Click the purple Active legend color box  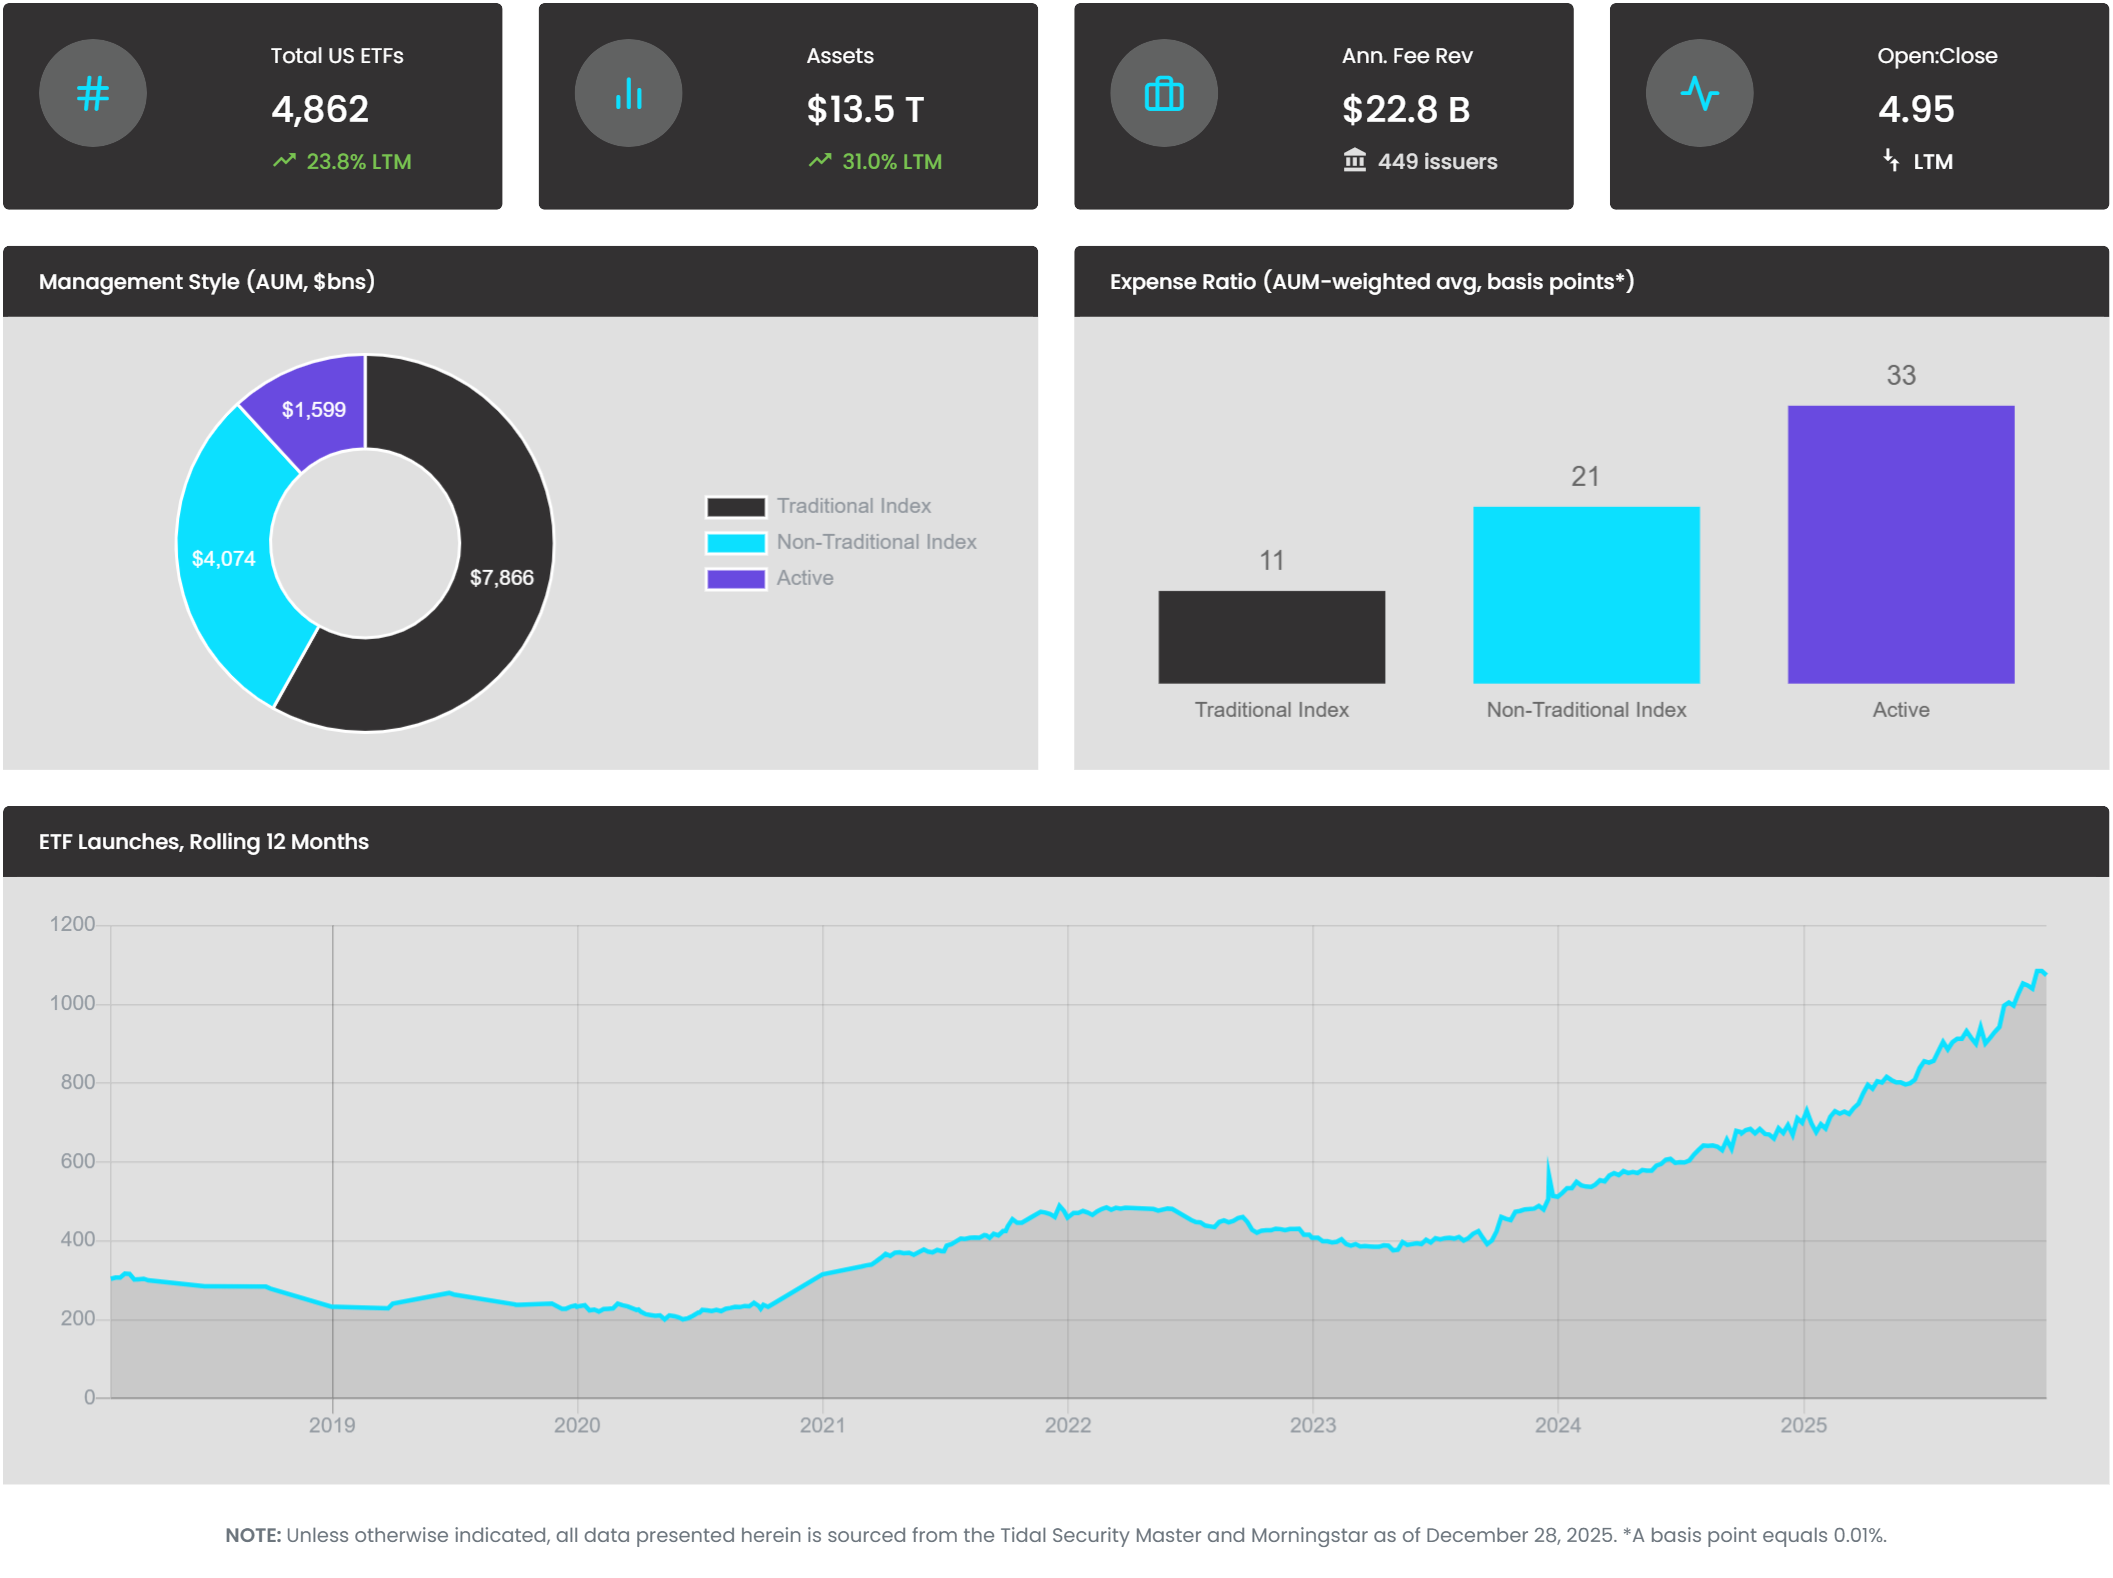[x=736, y=578]
